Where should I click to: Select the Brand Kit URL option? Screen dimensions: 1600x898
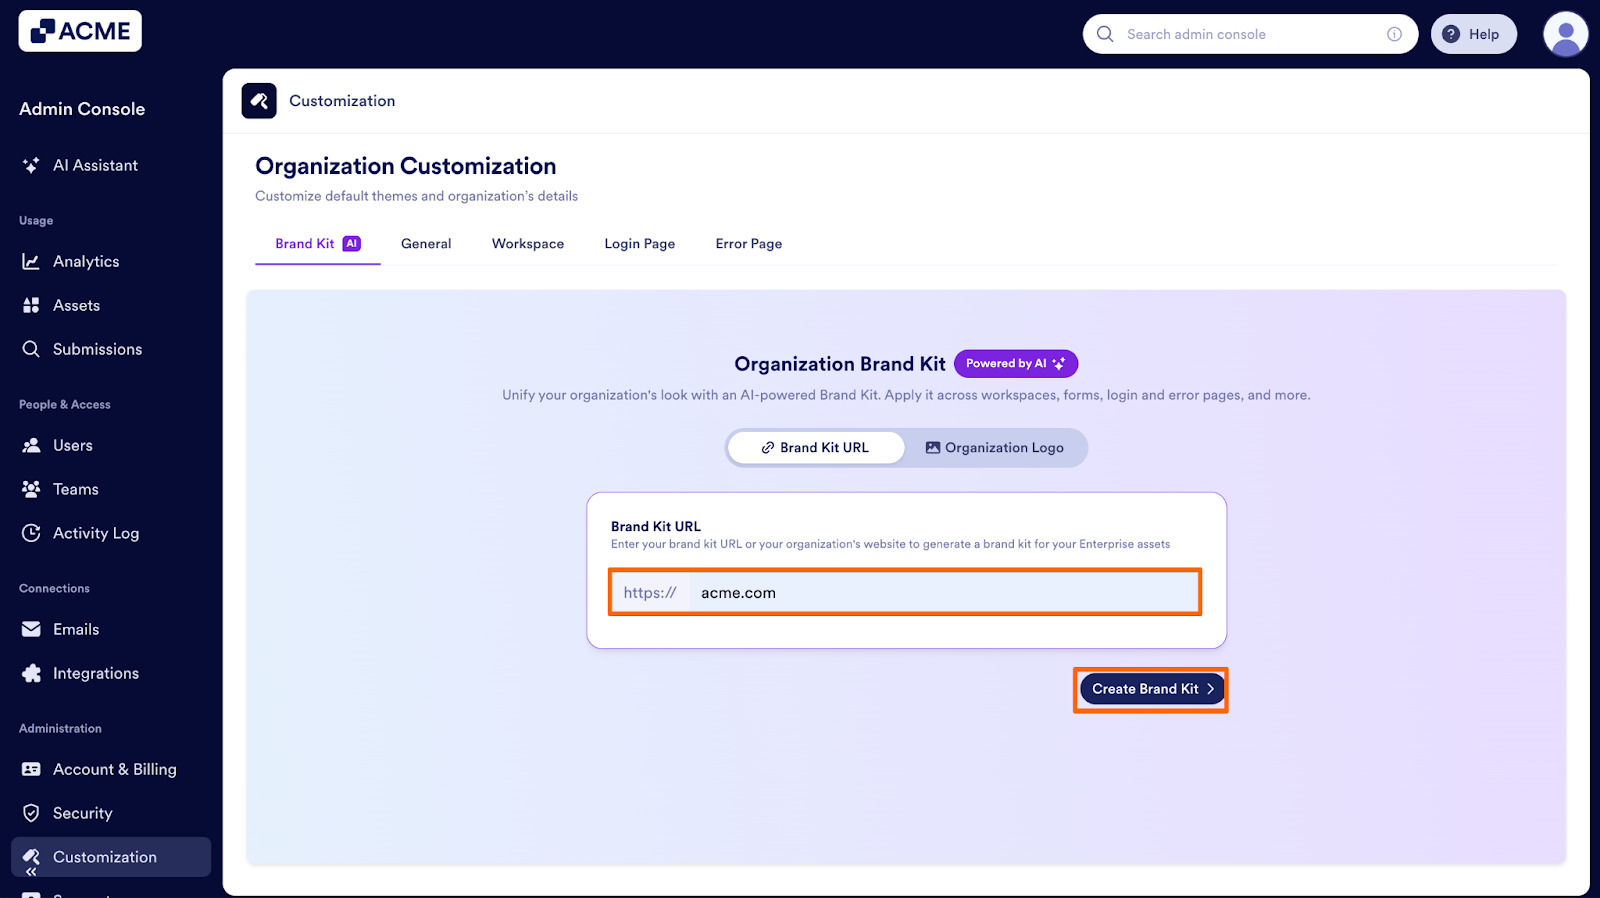pyautogui.click(x=816, y=448)
